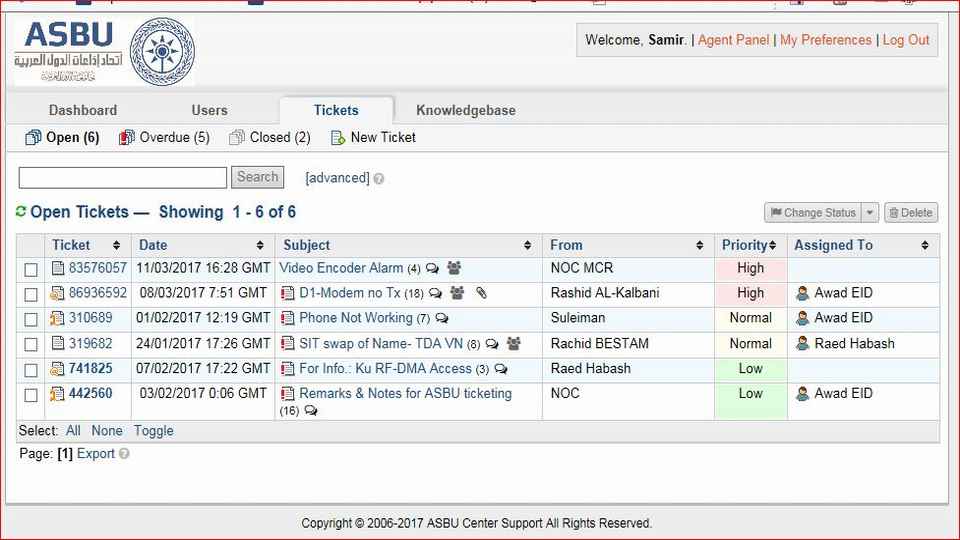Click ticket icon of 442560 row
The image size is (960, 540).
[x=57, y=394]
